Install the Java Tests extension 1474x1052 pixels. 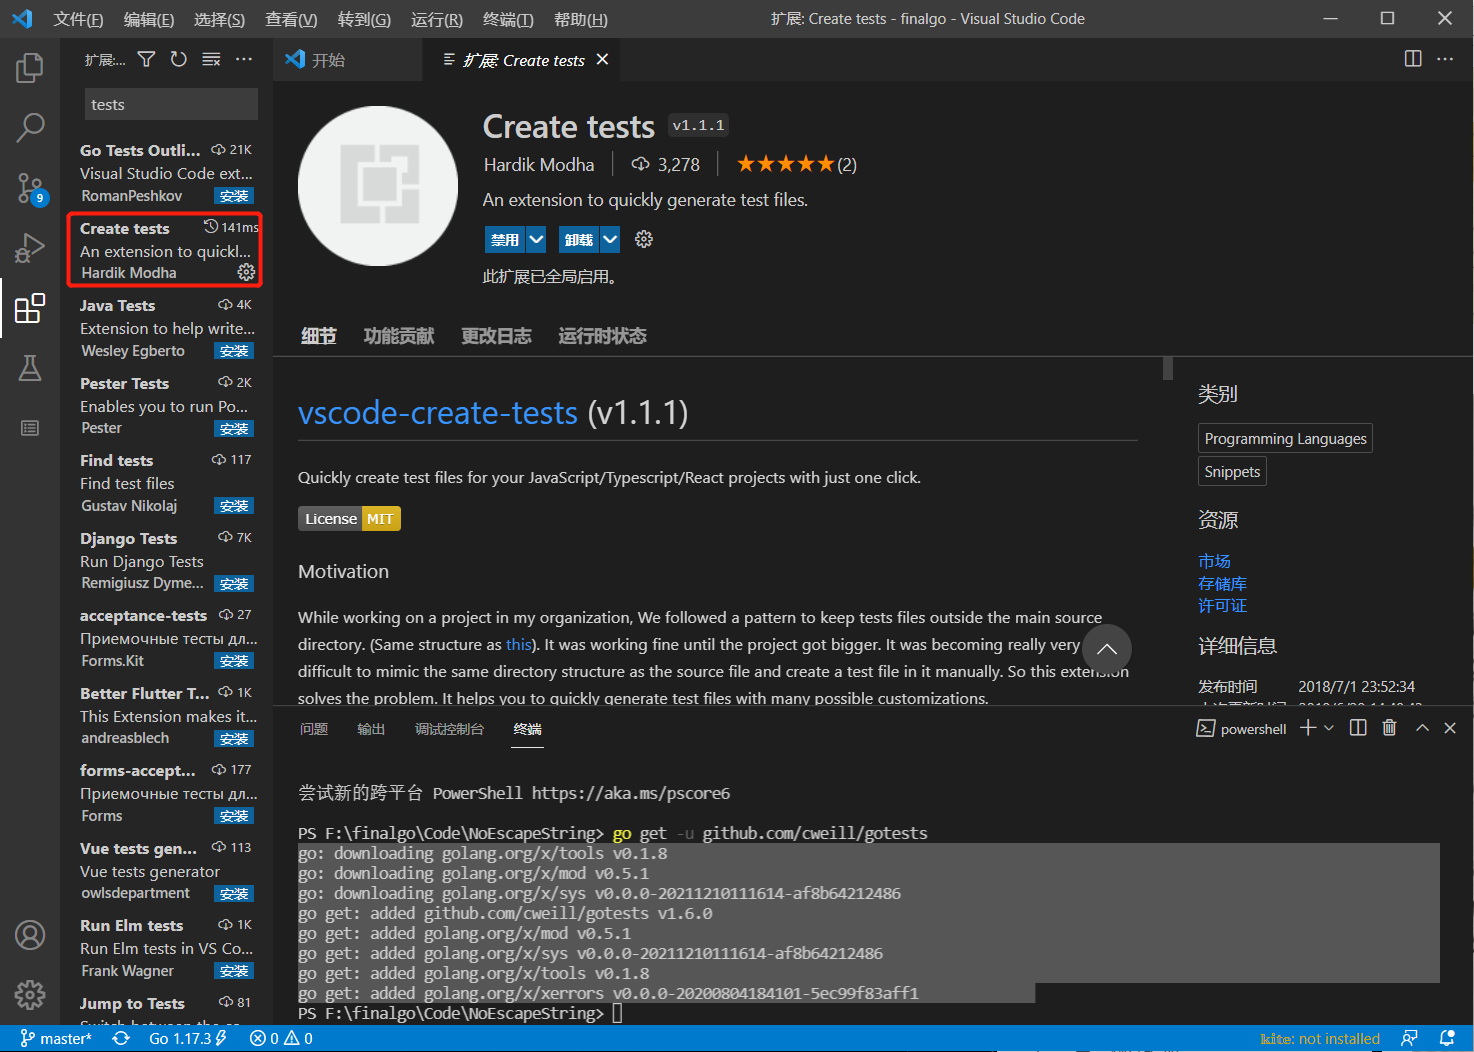tap(234, 351)
